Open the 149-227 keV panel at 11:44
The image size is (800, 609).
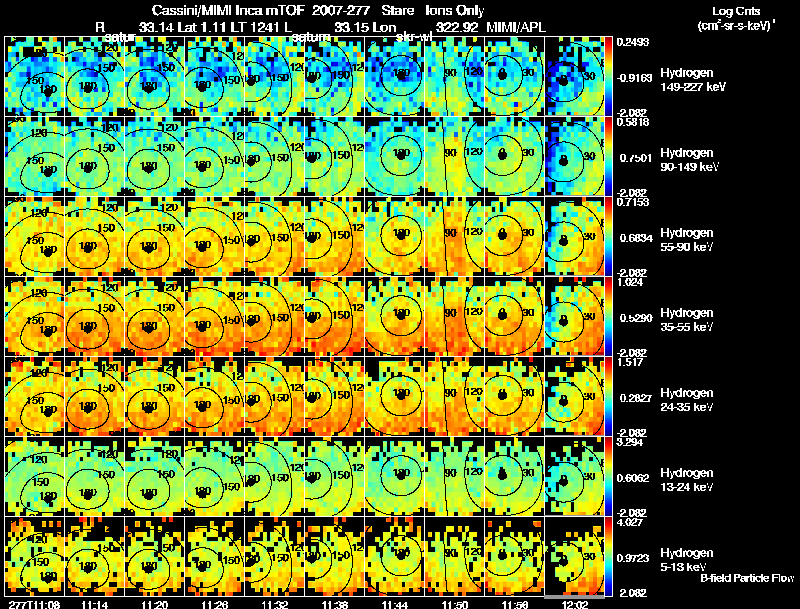pos(394,77)
